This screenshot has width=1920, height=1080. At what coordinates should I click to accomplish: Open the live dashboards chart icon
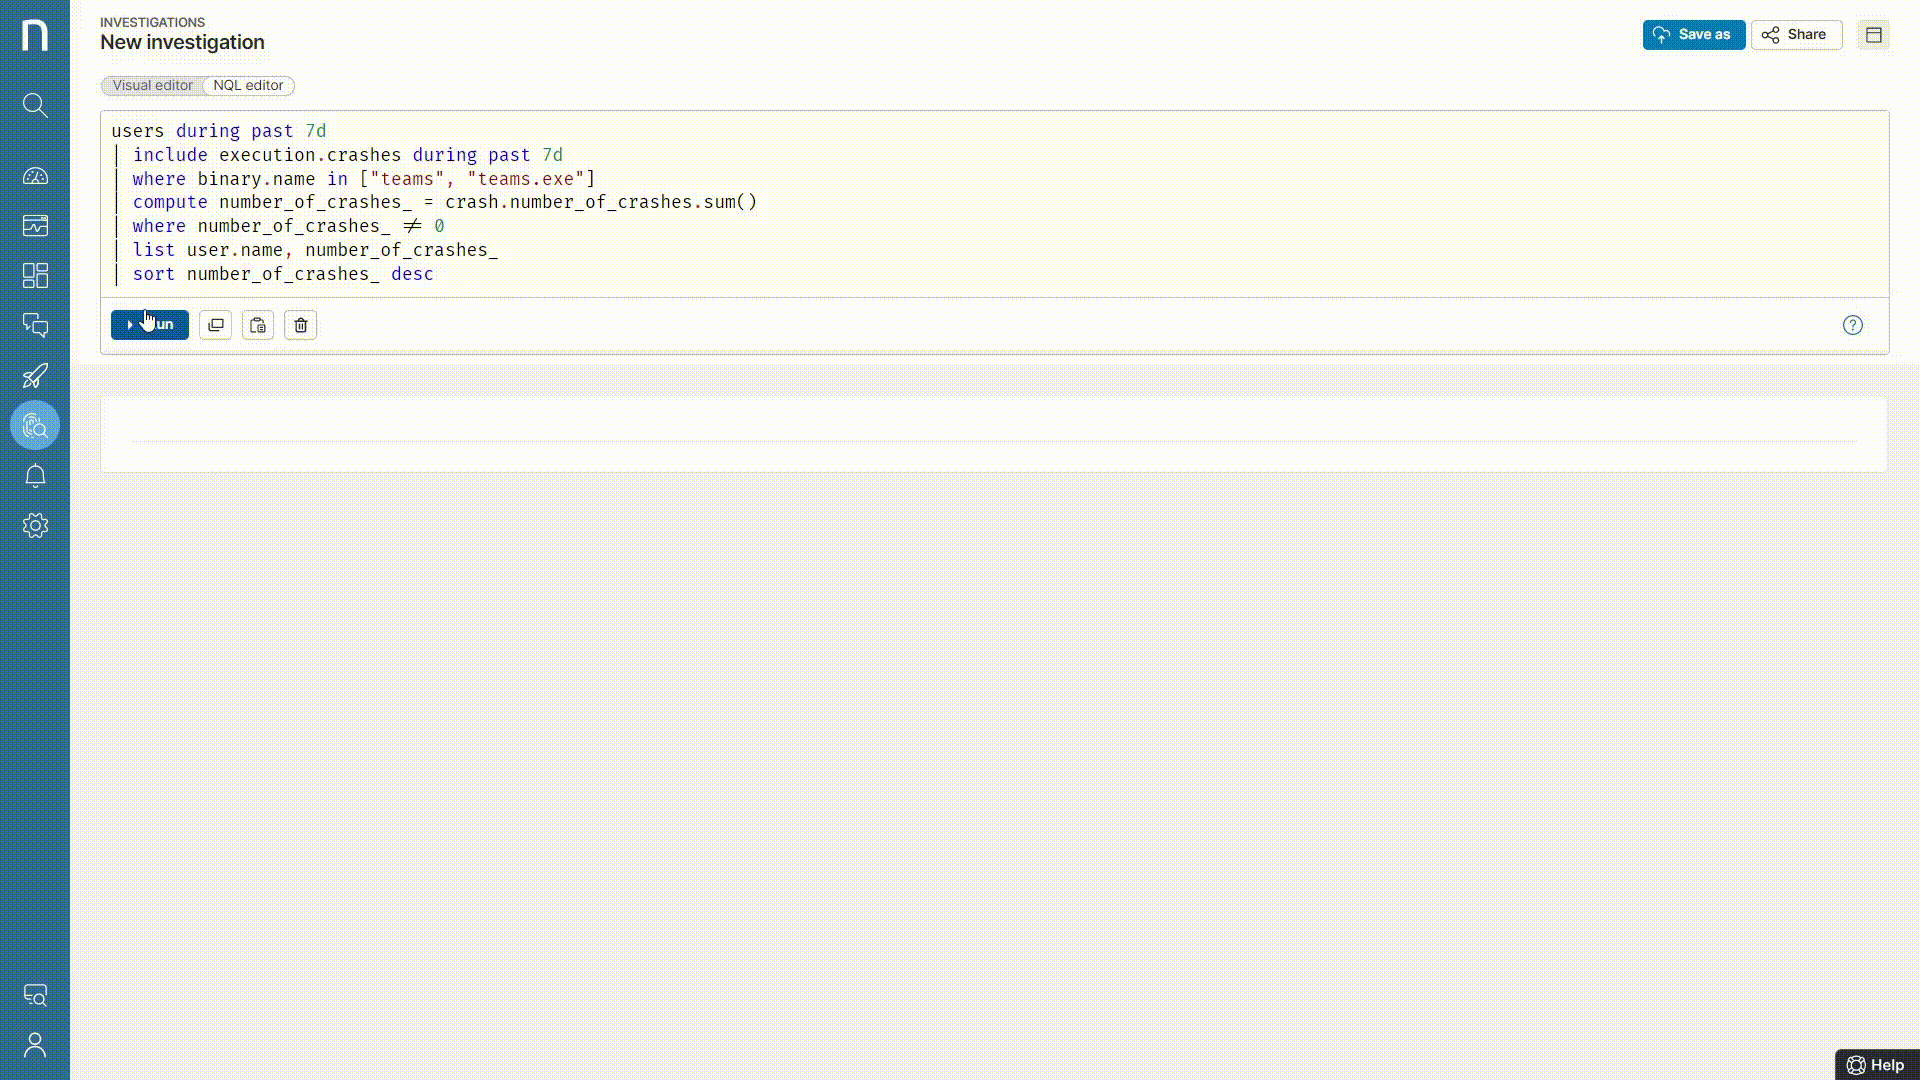click(35, 226)
